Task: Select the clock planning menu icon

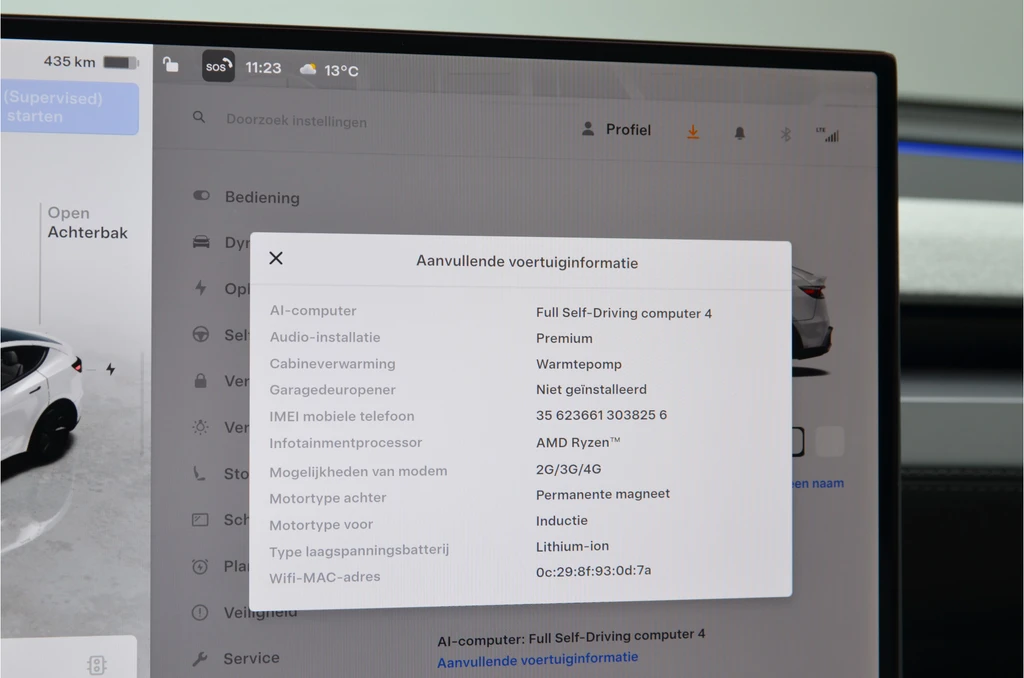Action: point(200,566)
